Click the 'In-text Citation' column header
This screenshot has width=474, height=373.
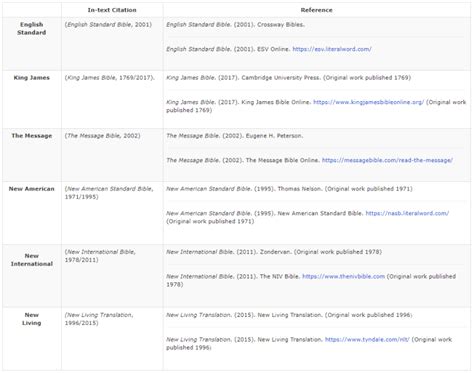[x=112, y=10]
